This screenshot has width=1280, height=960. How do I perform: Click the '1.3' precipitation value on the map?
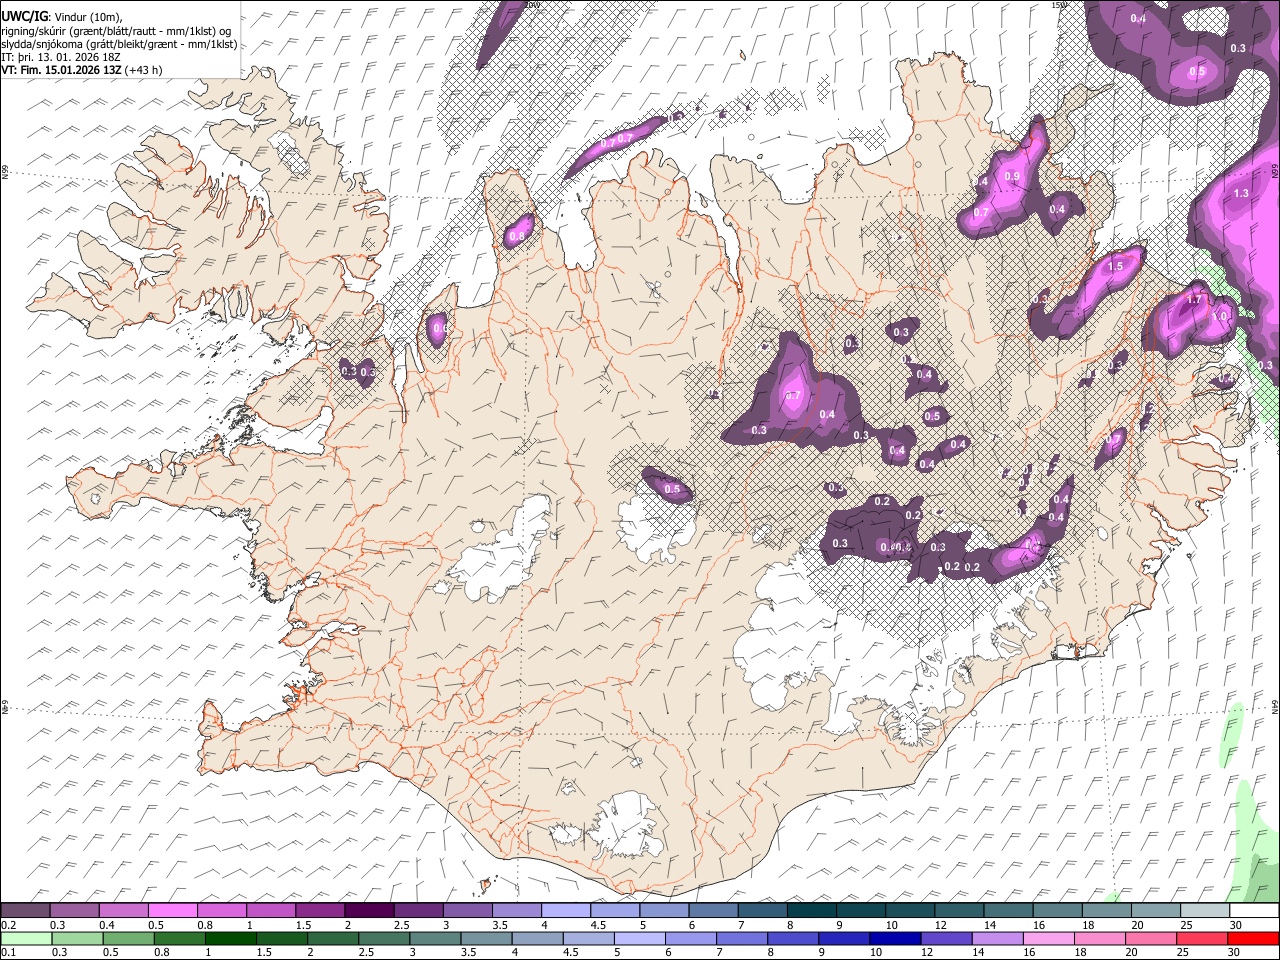1241,193
